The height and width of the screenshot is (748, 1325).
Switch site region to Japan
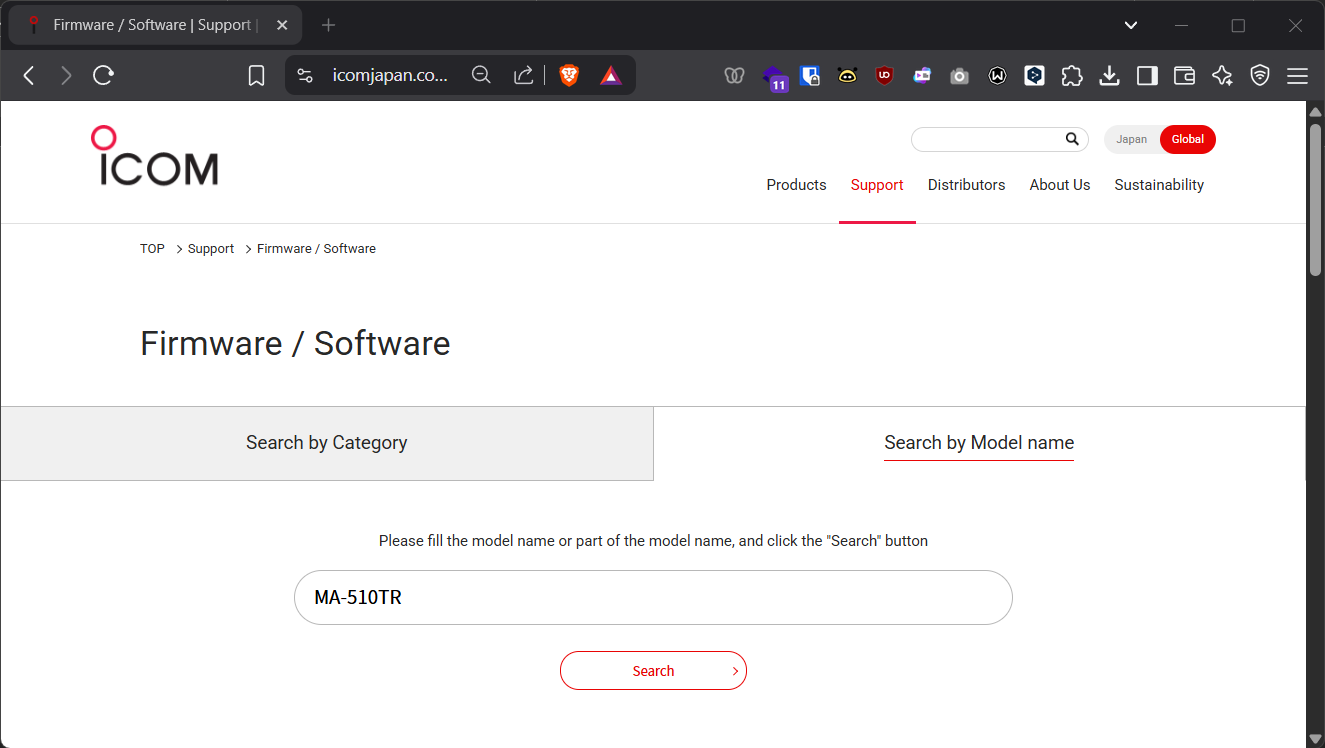tap(1131, 140)
